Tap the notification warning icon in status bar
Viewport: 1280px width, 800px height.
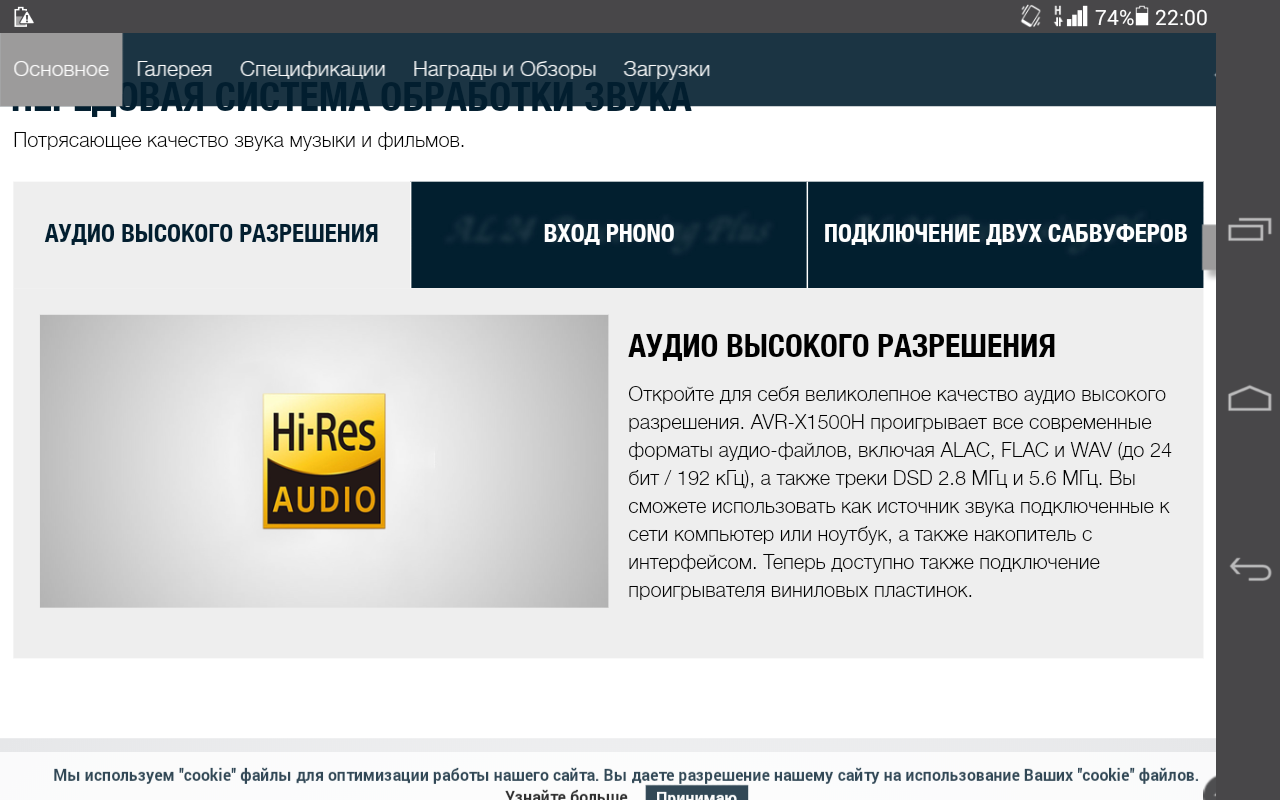23,17
